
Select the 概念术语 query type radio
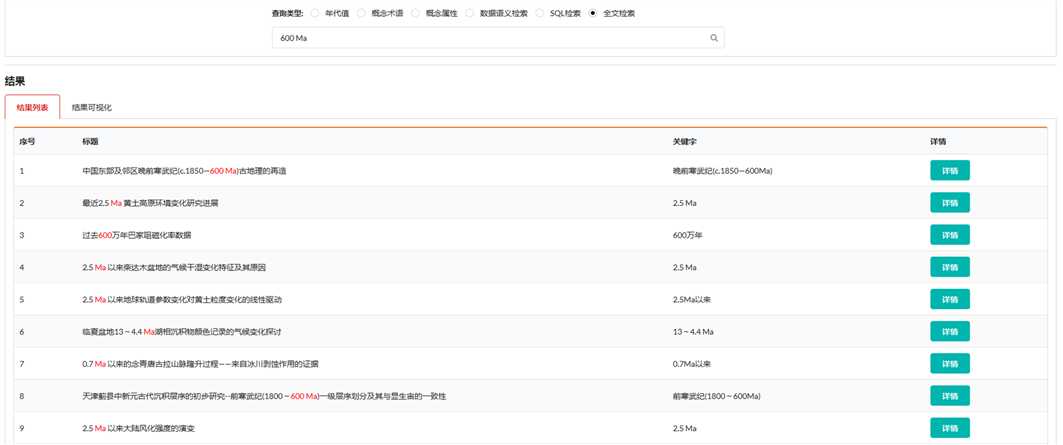[361, 13]
